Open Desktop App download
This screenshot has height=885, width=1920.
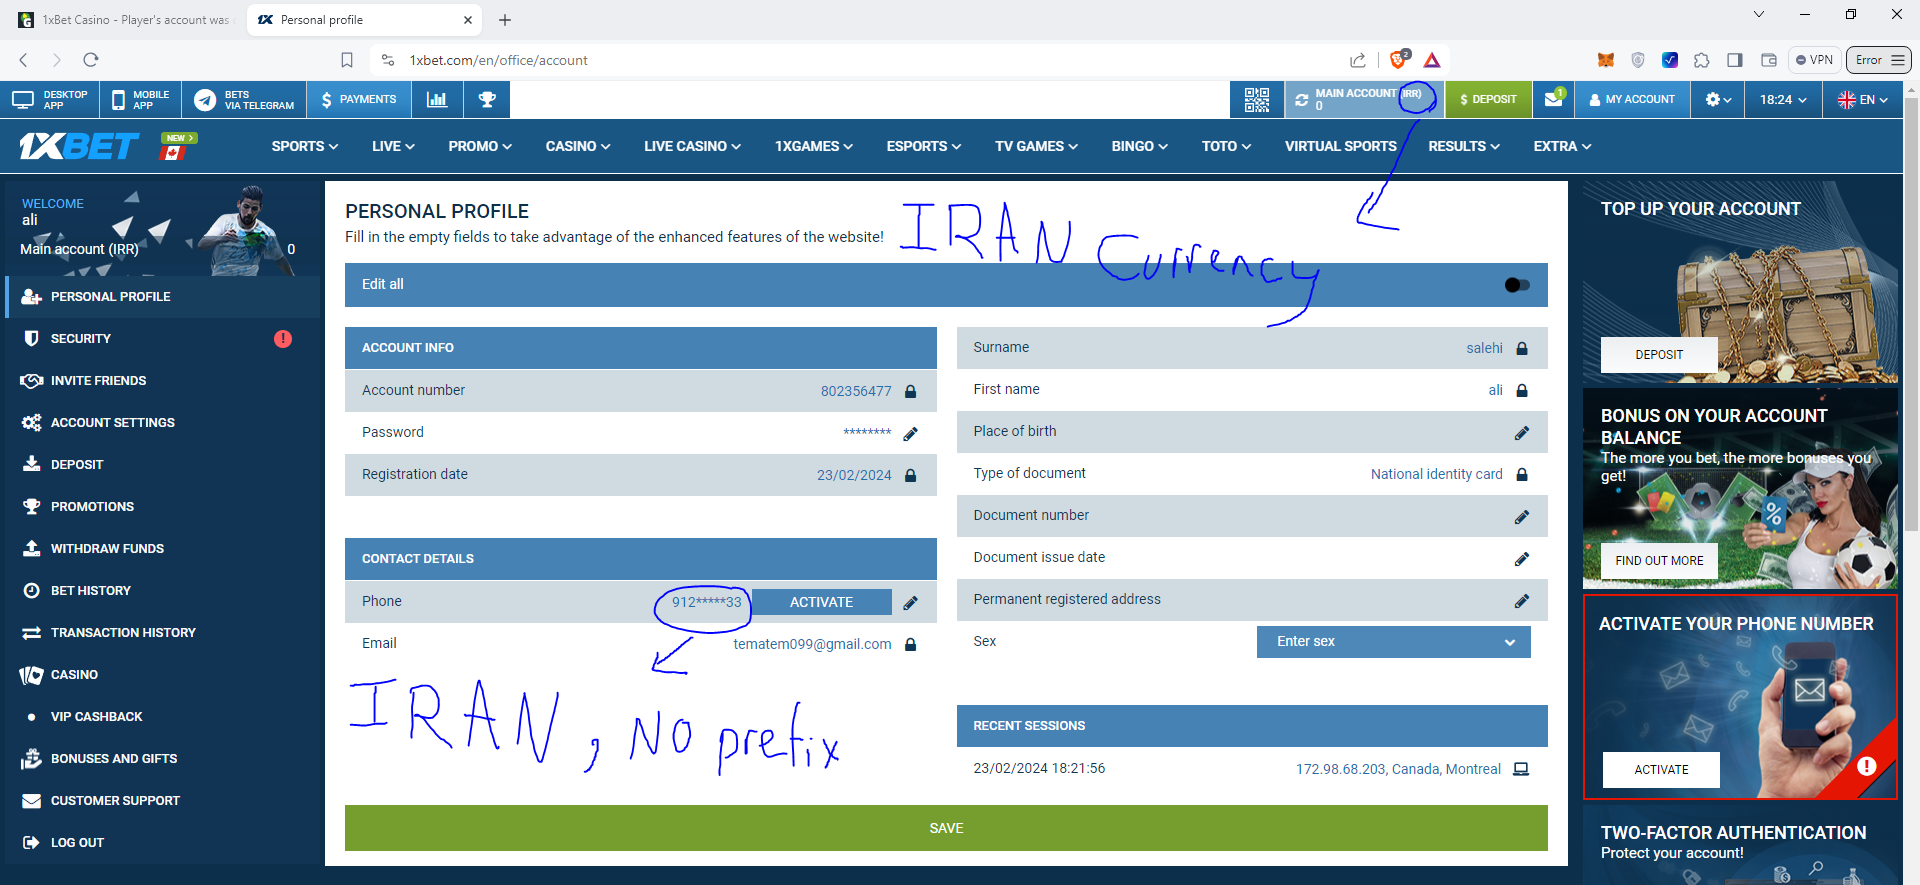point(49,99)
